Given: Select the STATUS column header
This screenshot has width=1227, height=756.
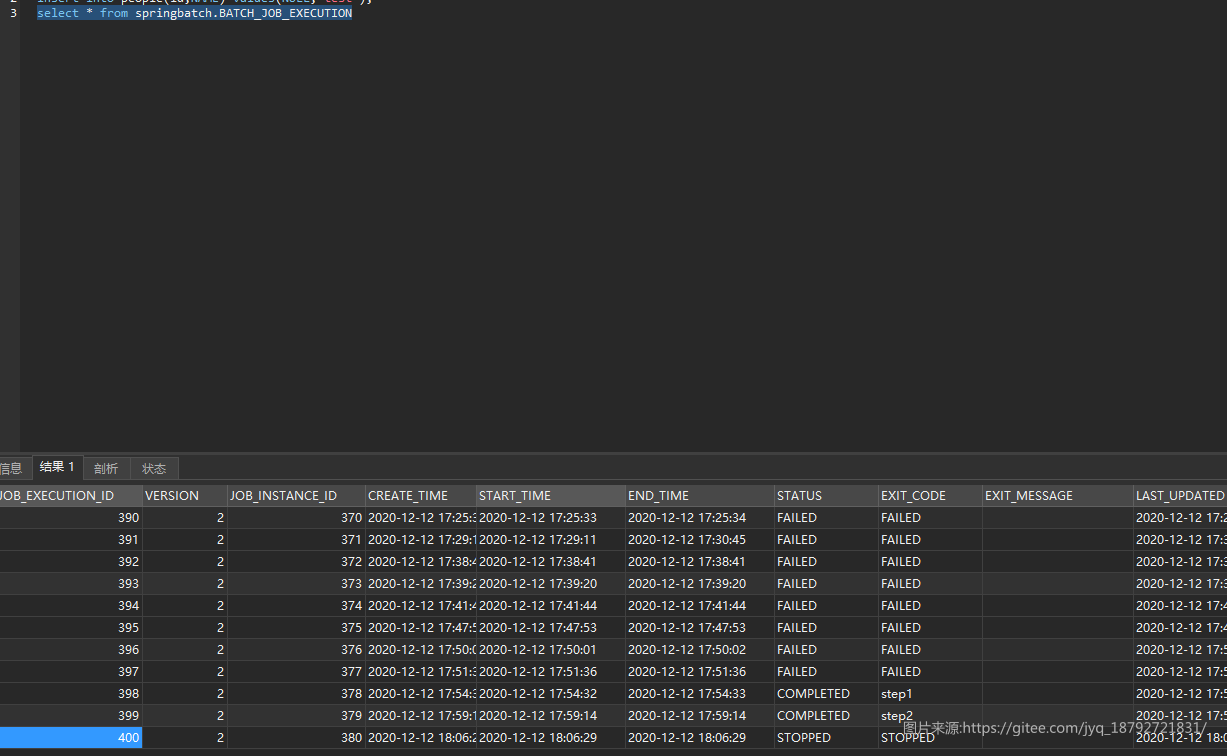Looking at the screenshot, I should click(826, 496).
